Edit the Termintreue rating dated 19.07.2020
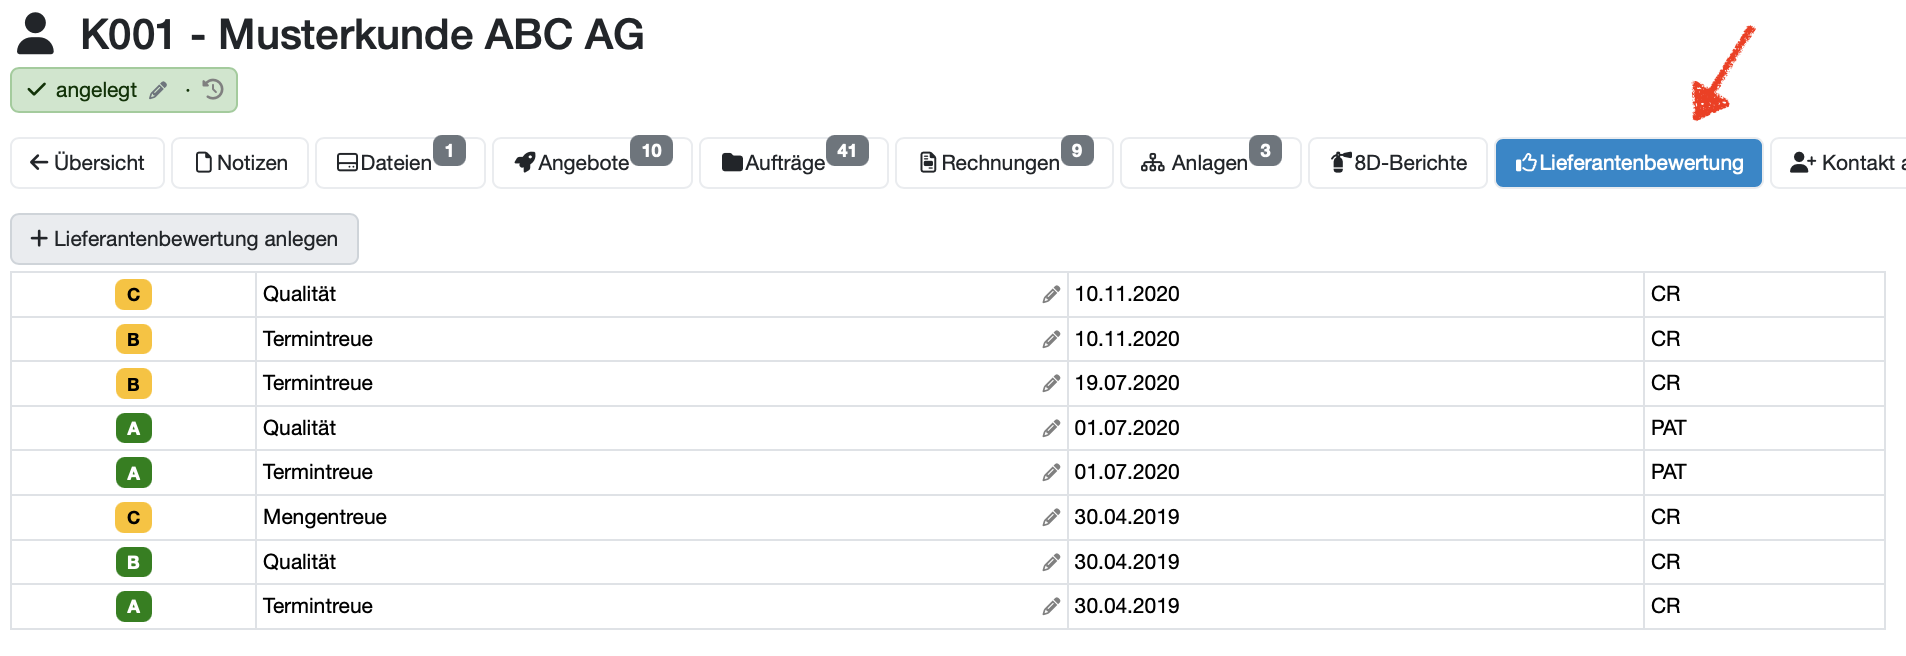 click(1051, 383)
